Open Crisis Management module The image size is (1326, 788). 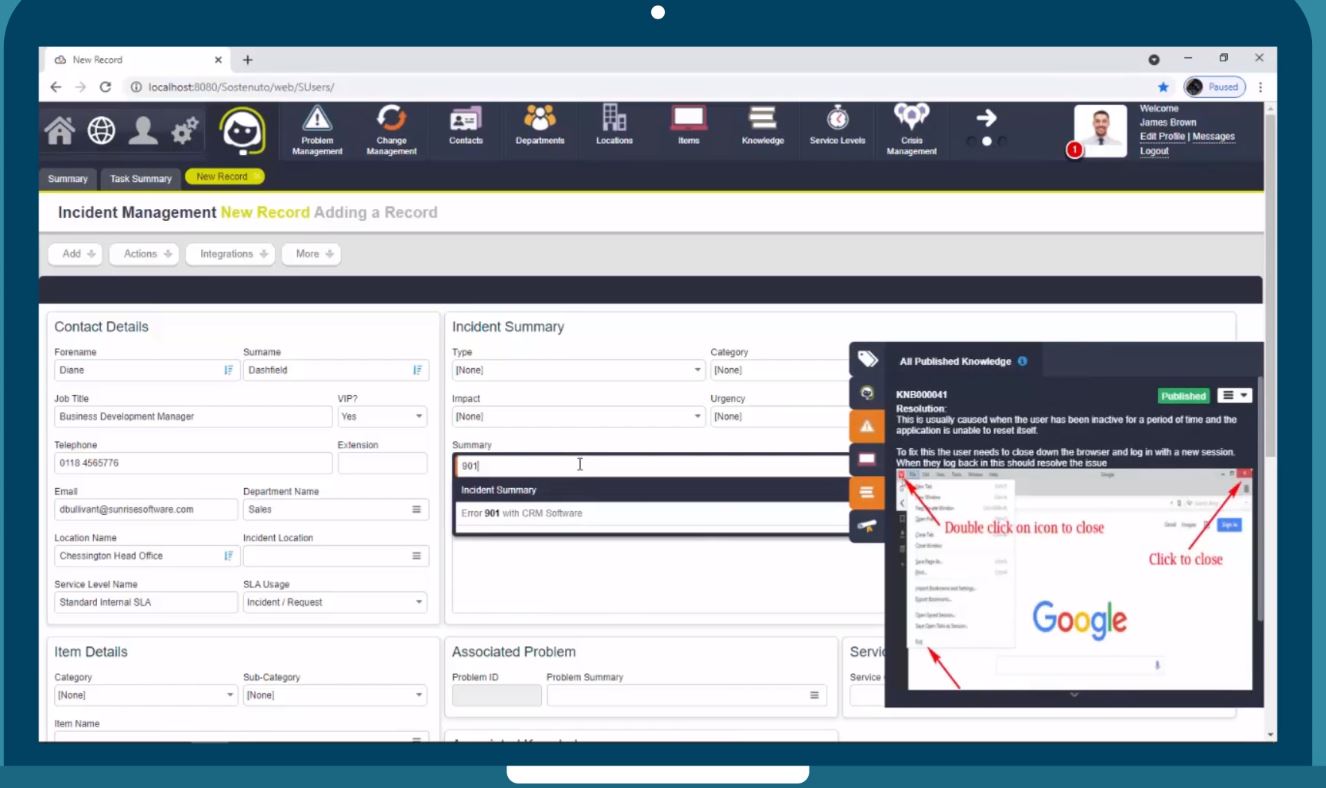click(x=912, y=131)
